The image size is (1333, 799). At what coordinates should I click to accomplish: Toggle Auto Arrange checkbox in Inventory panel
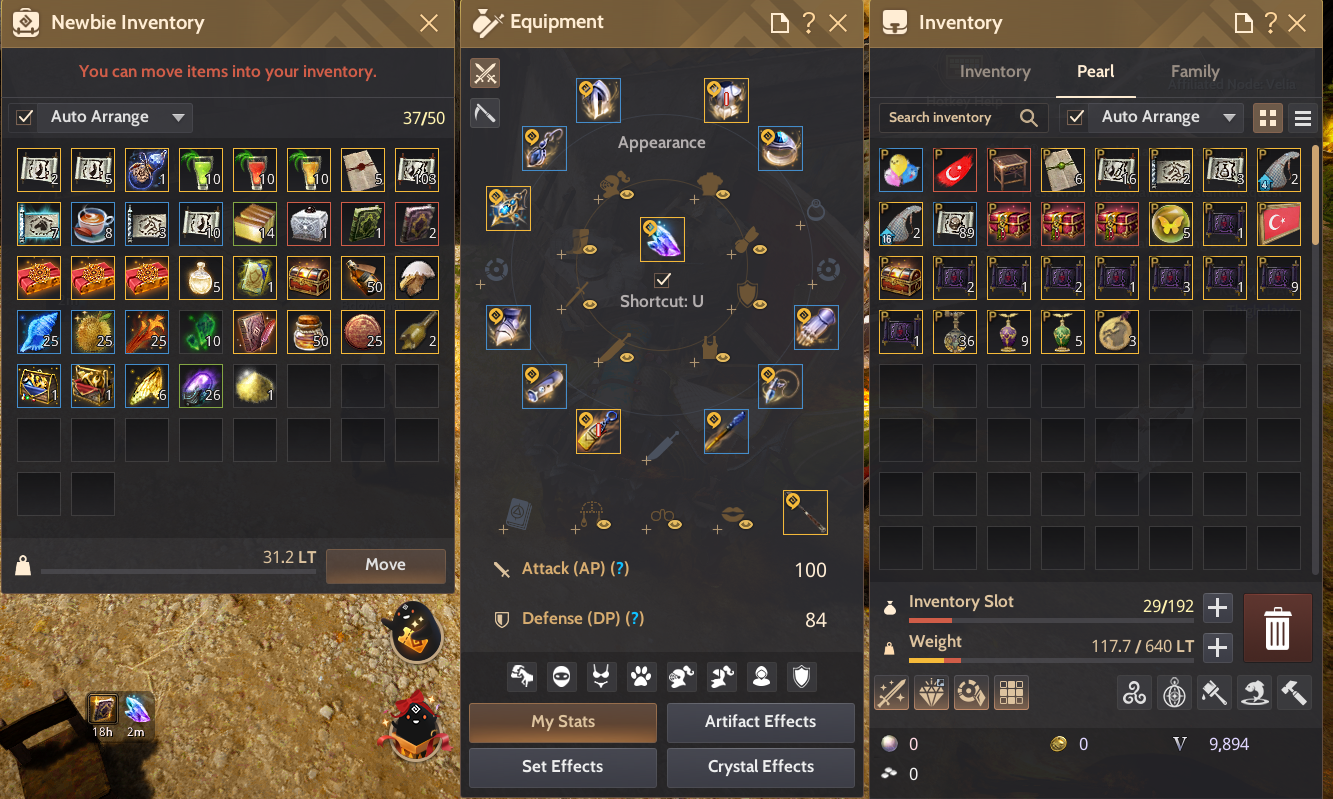pos(1076,117)
